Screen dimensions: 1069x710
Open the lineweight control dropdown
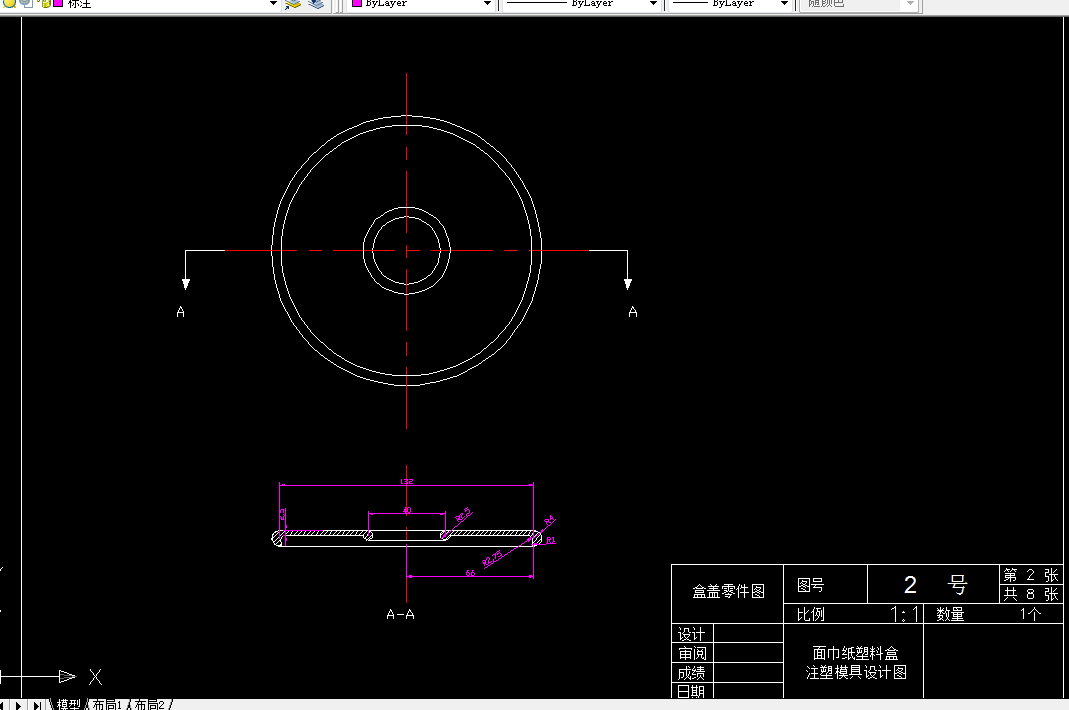[786, 4]
